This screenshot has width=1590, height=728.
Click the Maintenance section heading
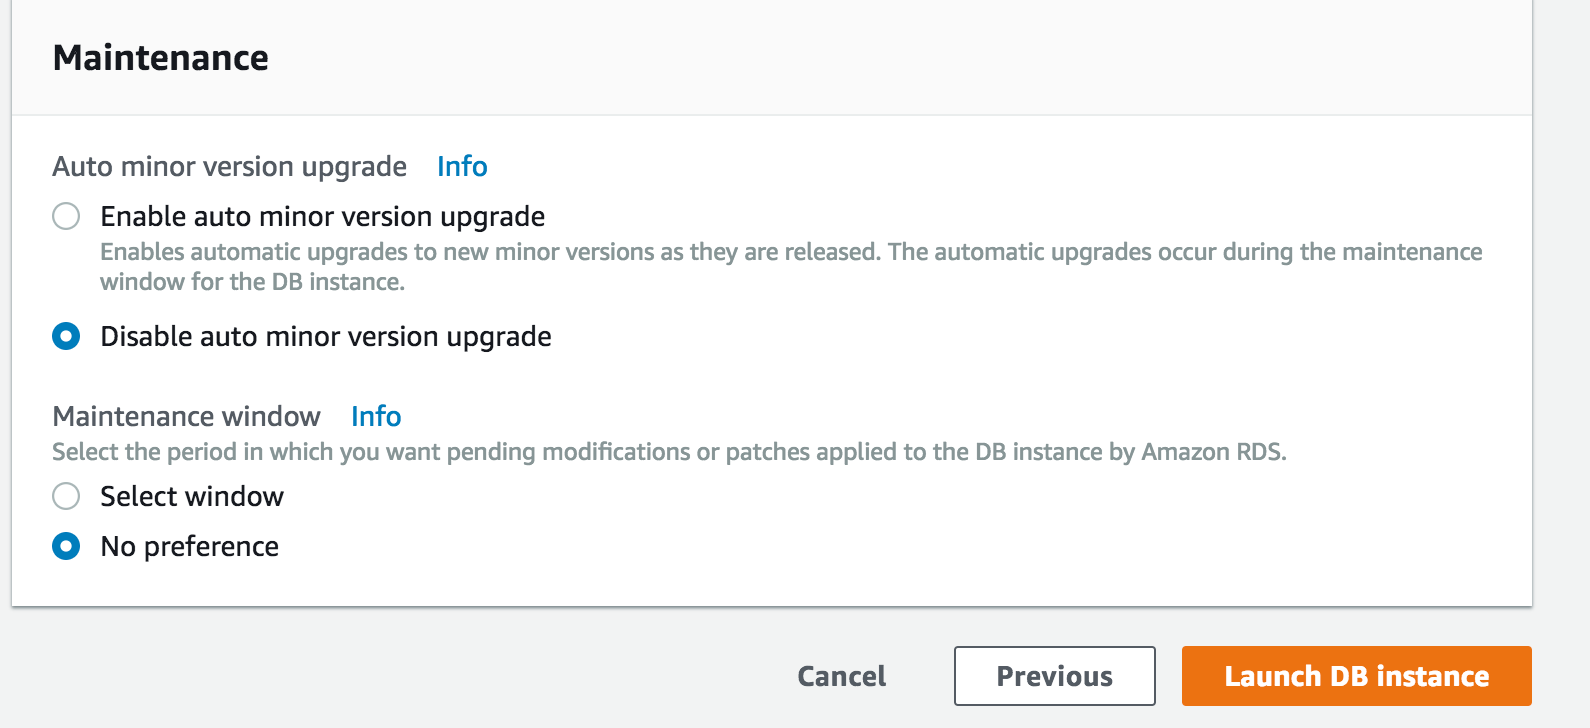point(161,58)
